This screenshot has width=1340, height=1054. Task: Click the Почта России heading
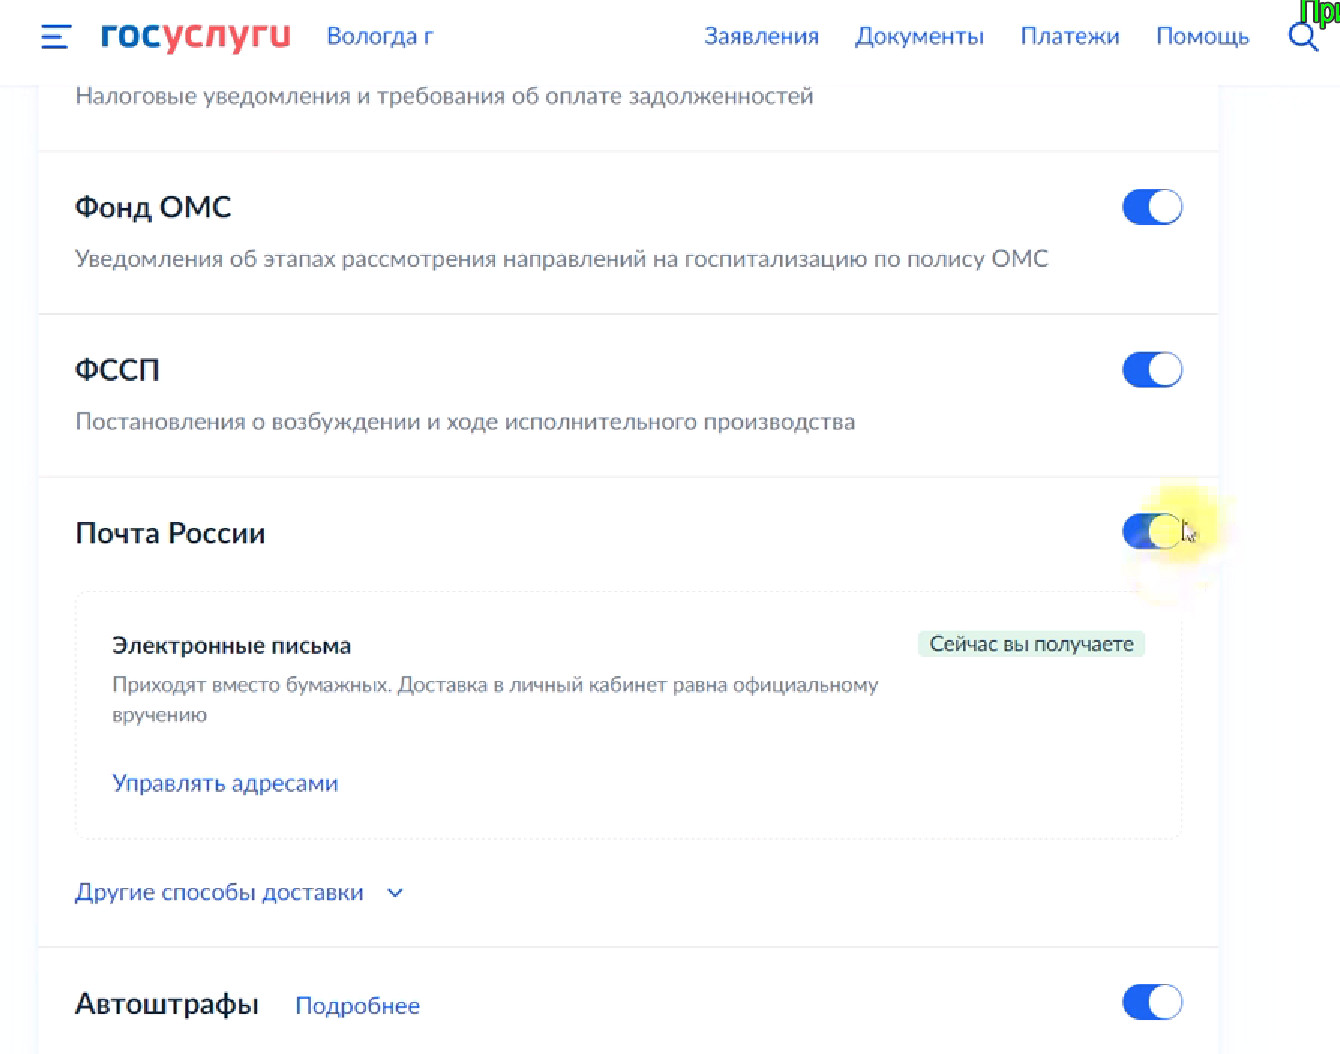point(170,533)
